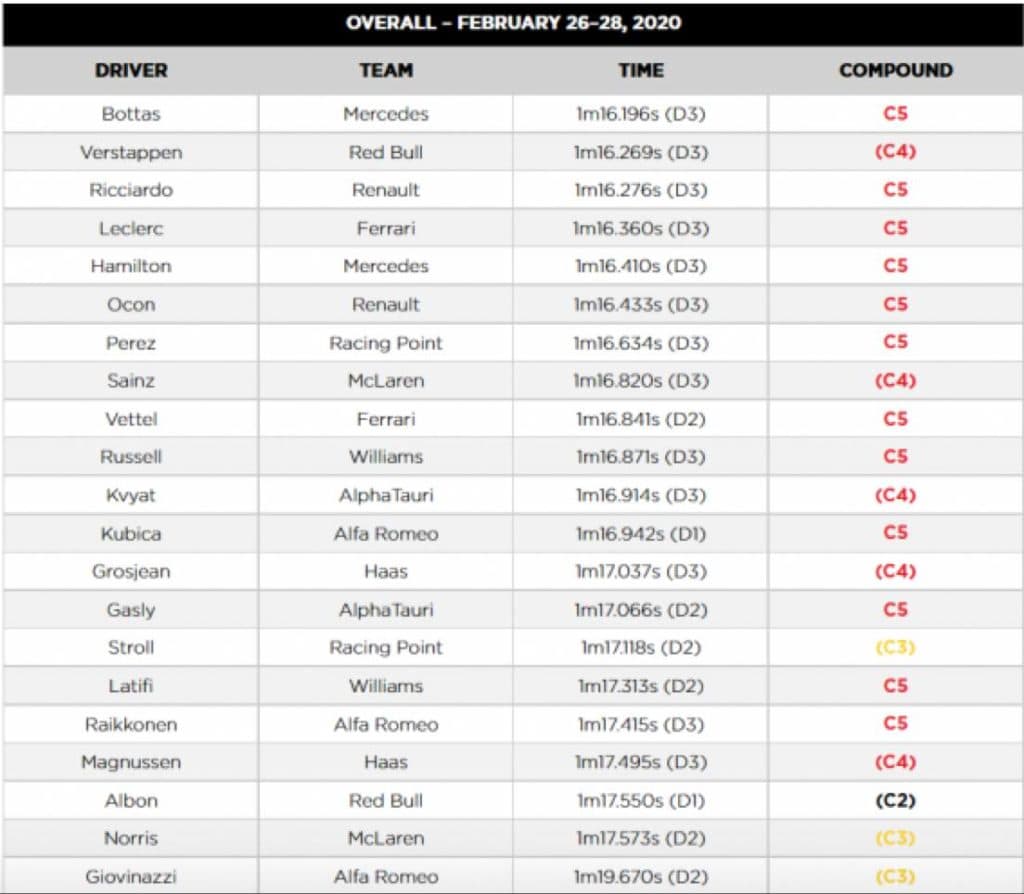Click the COMPOUND column header
Viewport: 1024px width, 894px height.
click(x=895, y=71)
